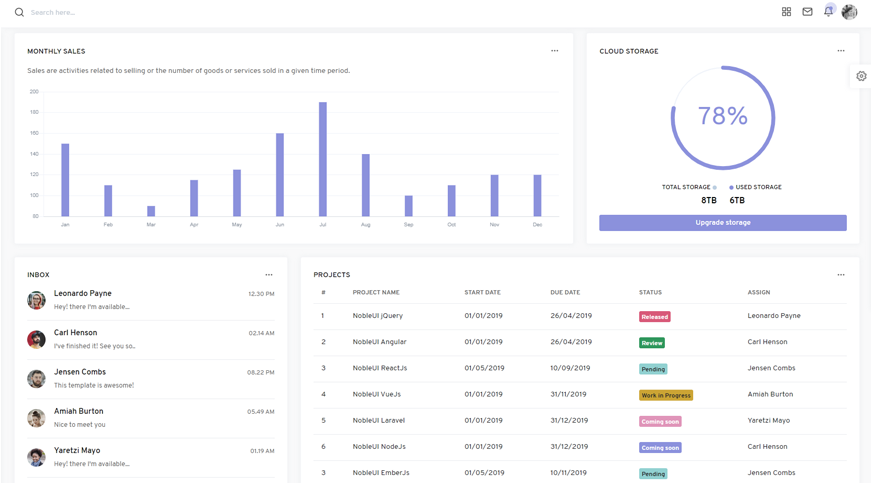The width and height of the screenshot is (871, 483).
Task: Click the Released status badge
Action: coord(654,317)
